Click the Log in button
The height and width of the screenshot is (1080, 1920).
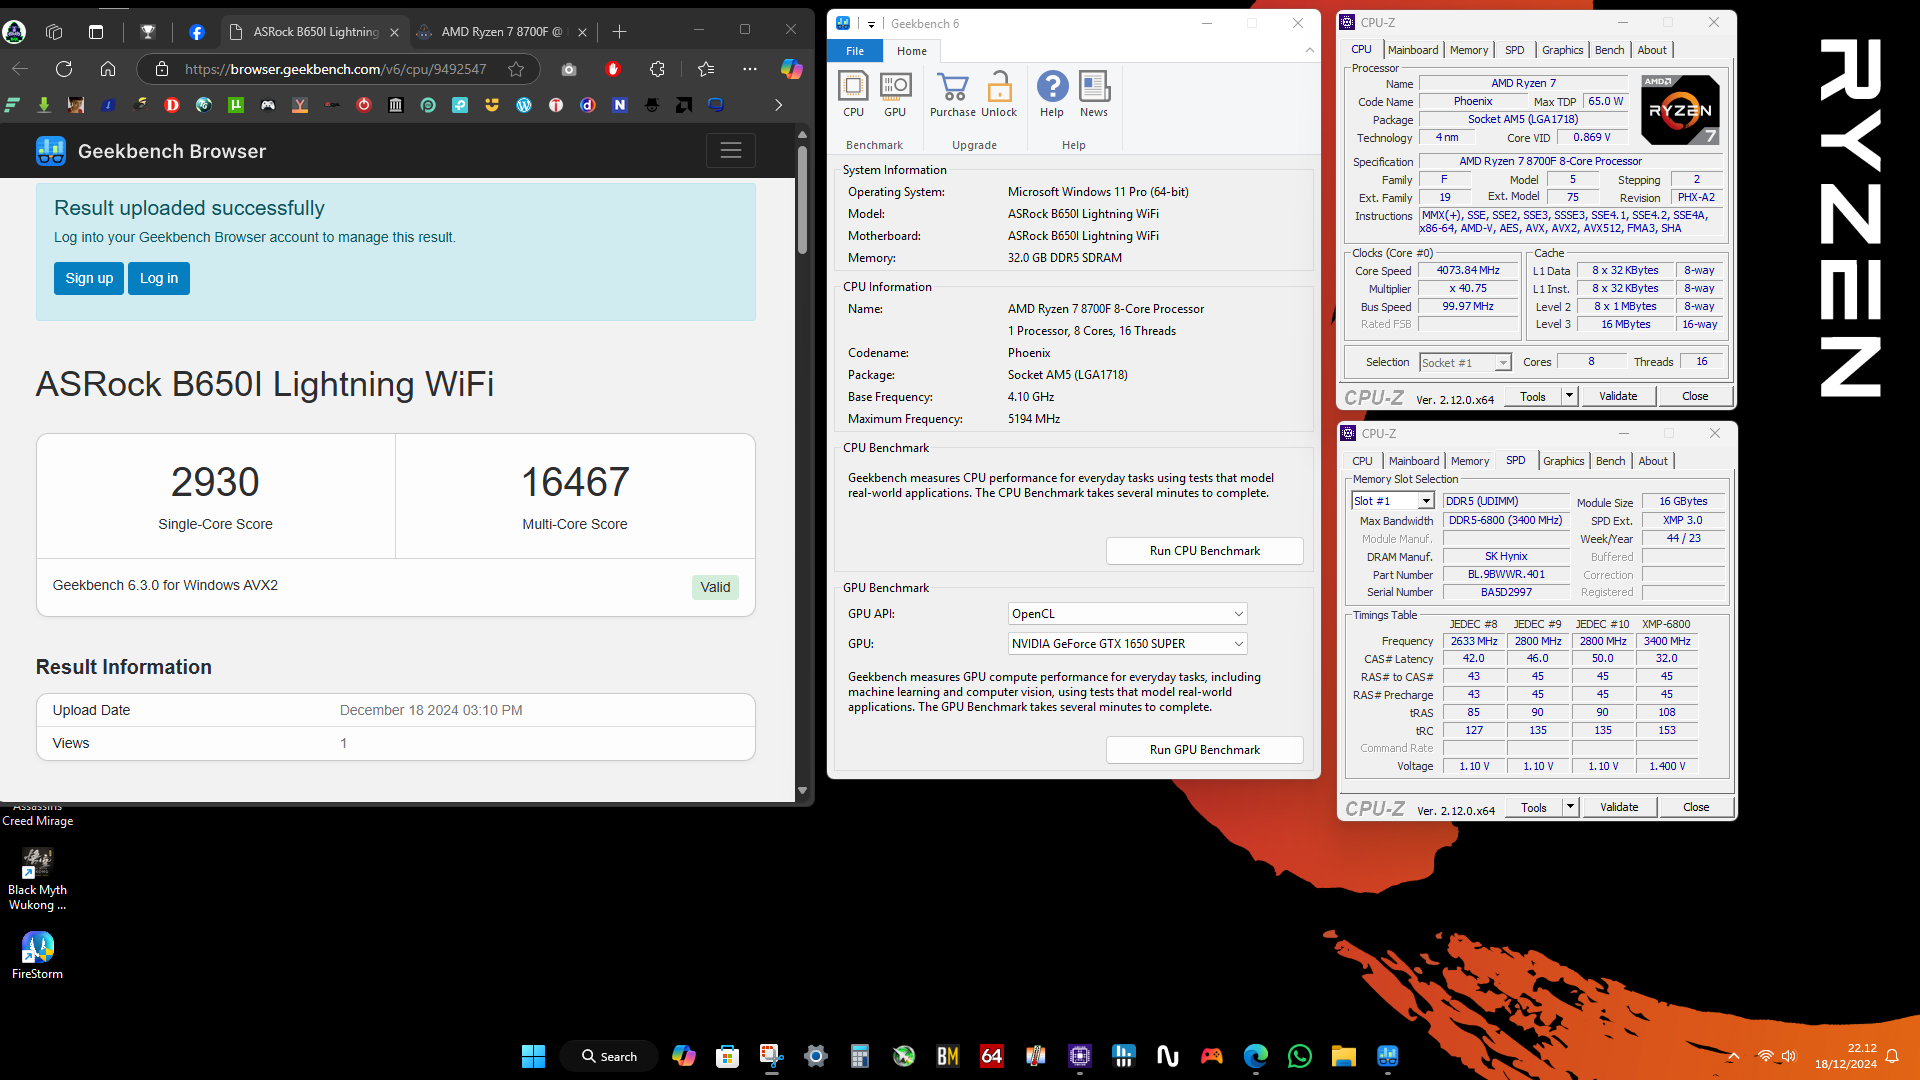click(x=159, y=278)
